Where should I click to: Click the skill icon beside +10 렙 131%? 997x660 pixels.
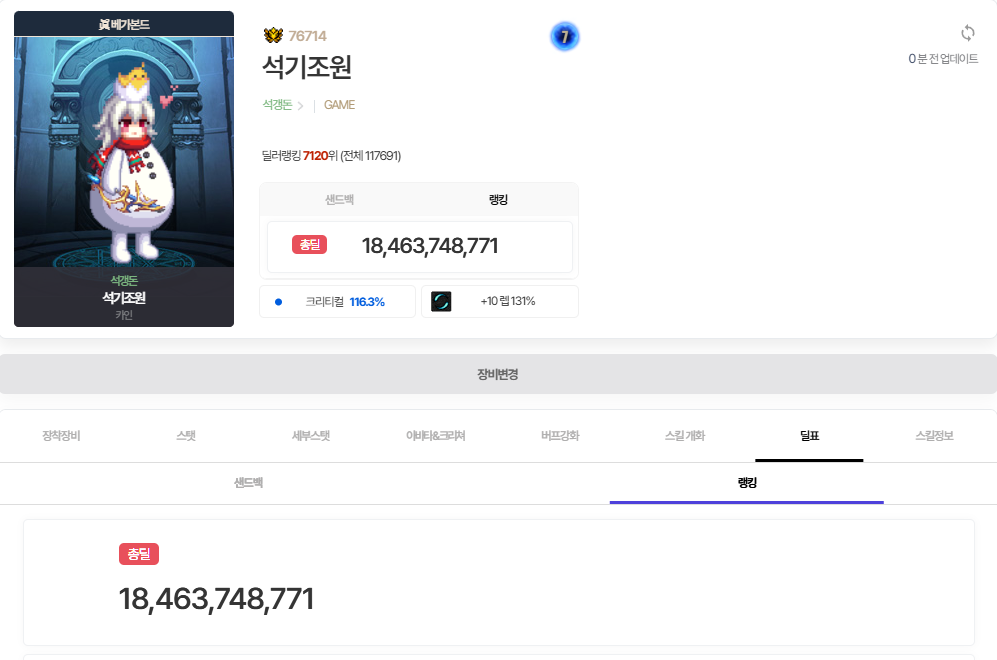pyautogui.click(x=441, y=301)
